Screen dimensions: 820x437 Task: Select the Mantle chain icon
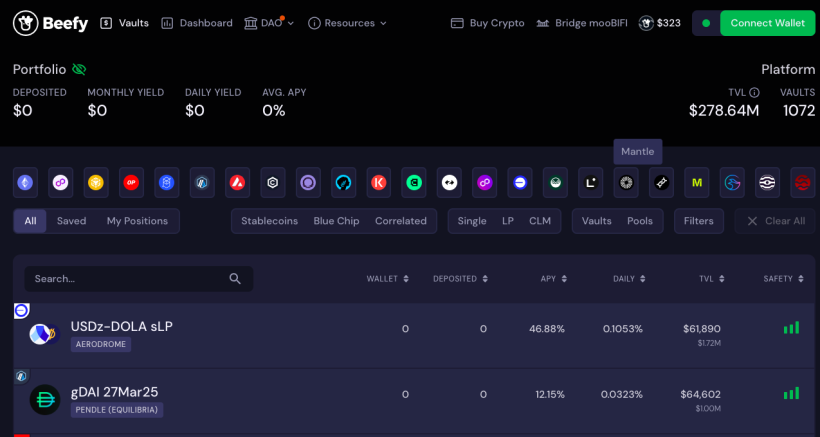[x=626, y=182]
